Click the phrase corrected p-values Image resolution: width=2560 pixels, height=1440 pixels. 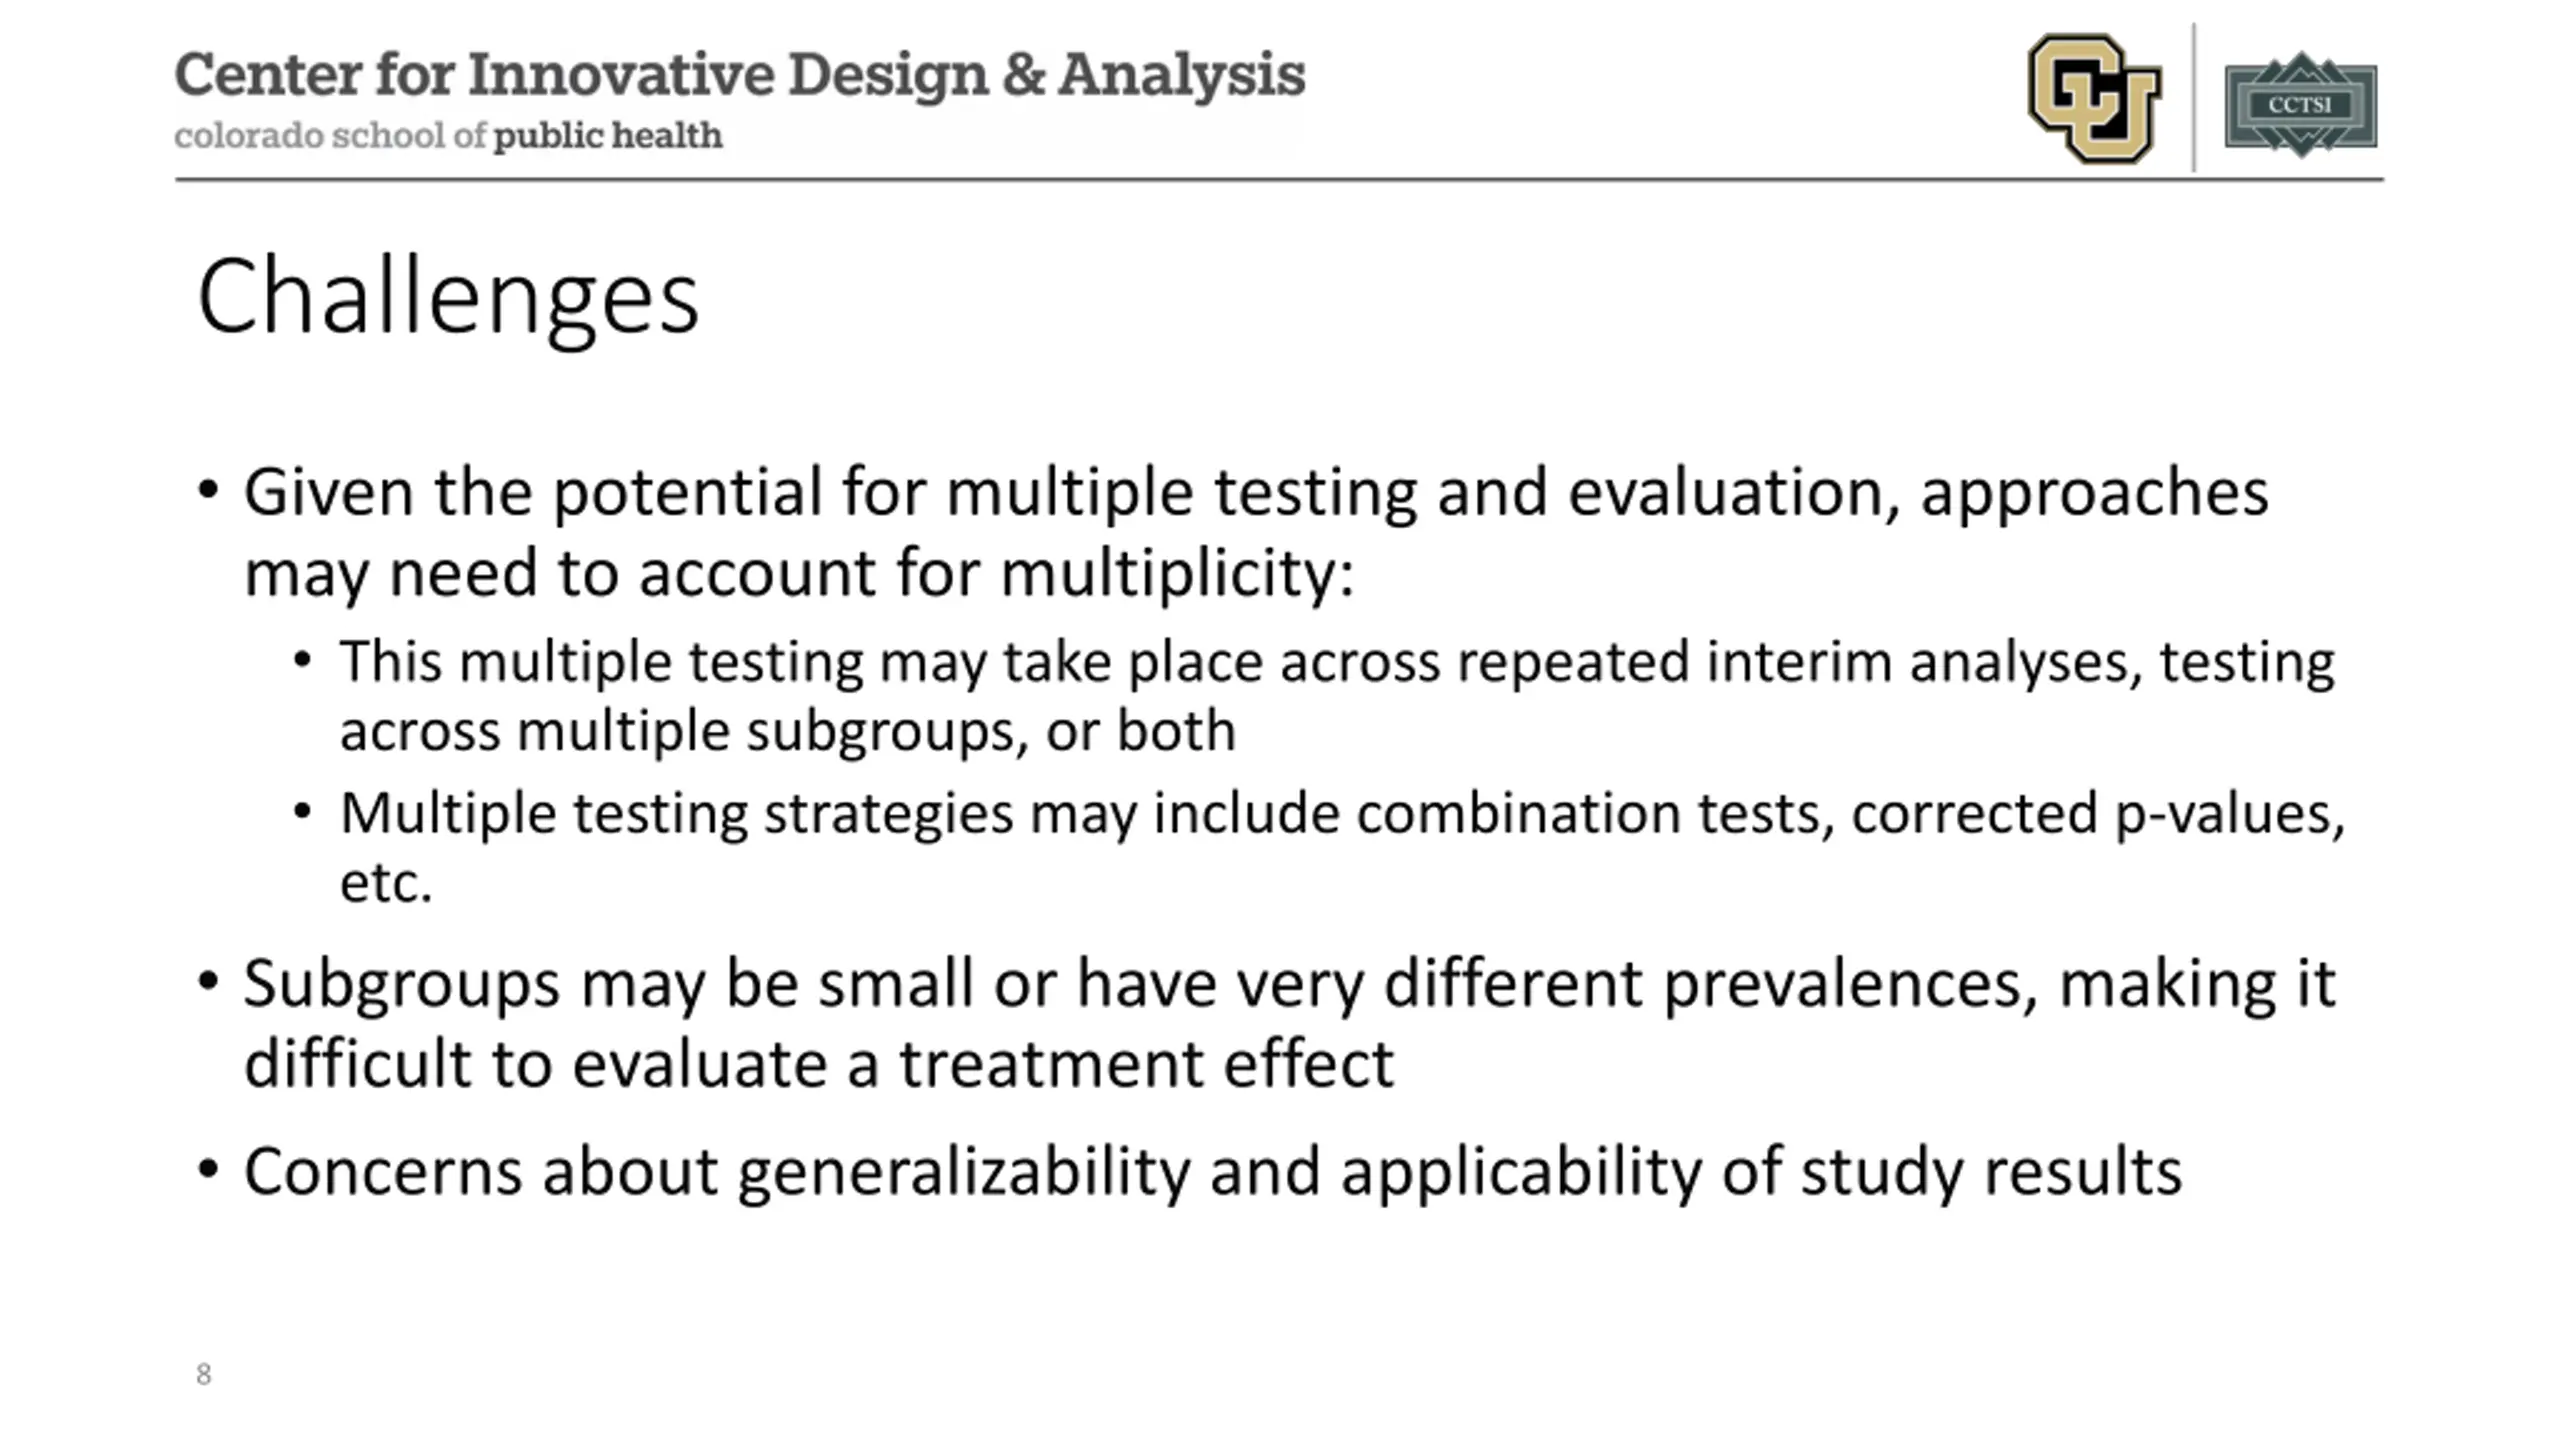coord(2097,814)
